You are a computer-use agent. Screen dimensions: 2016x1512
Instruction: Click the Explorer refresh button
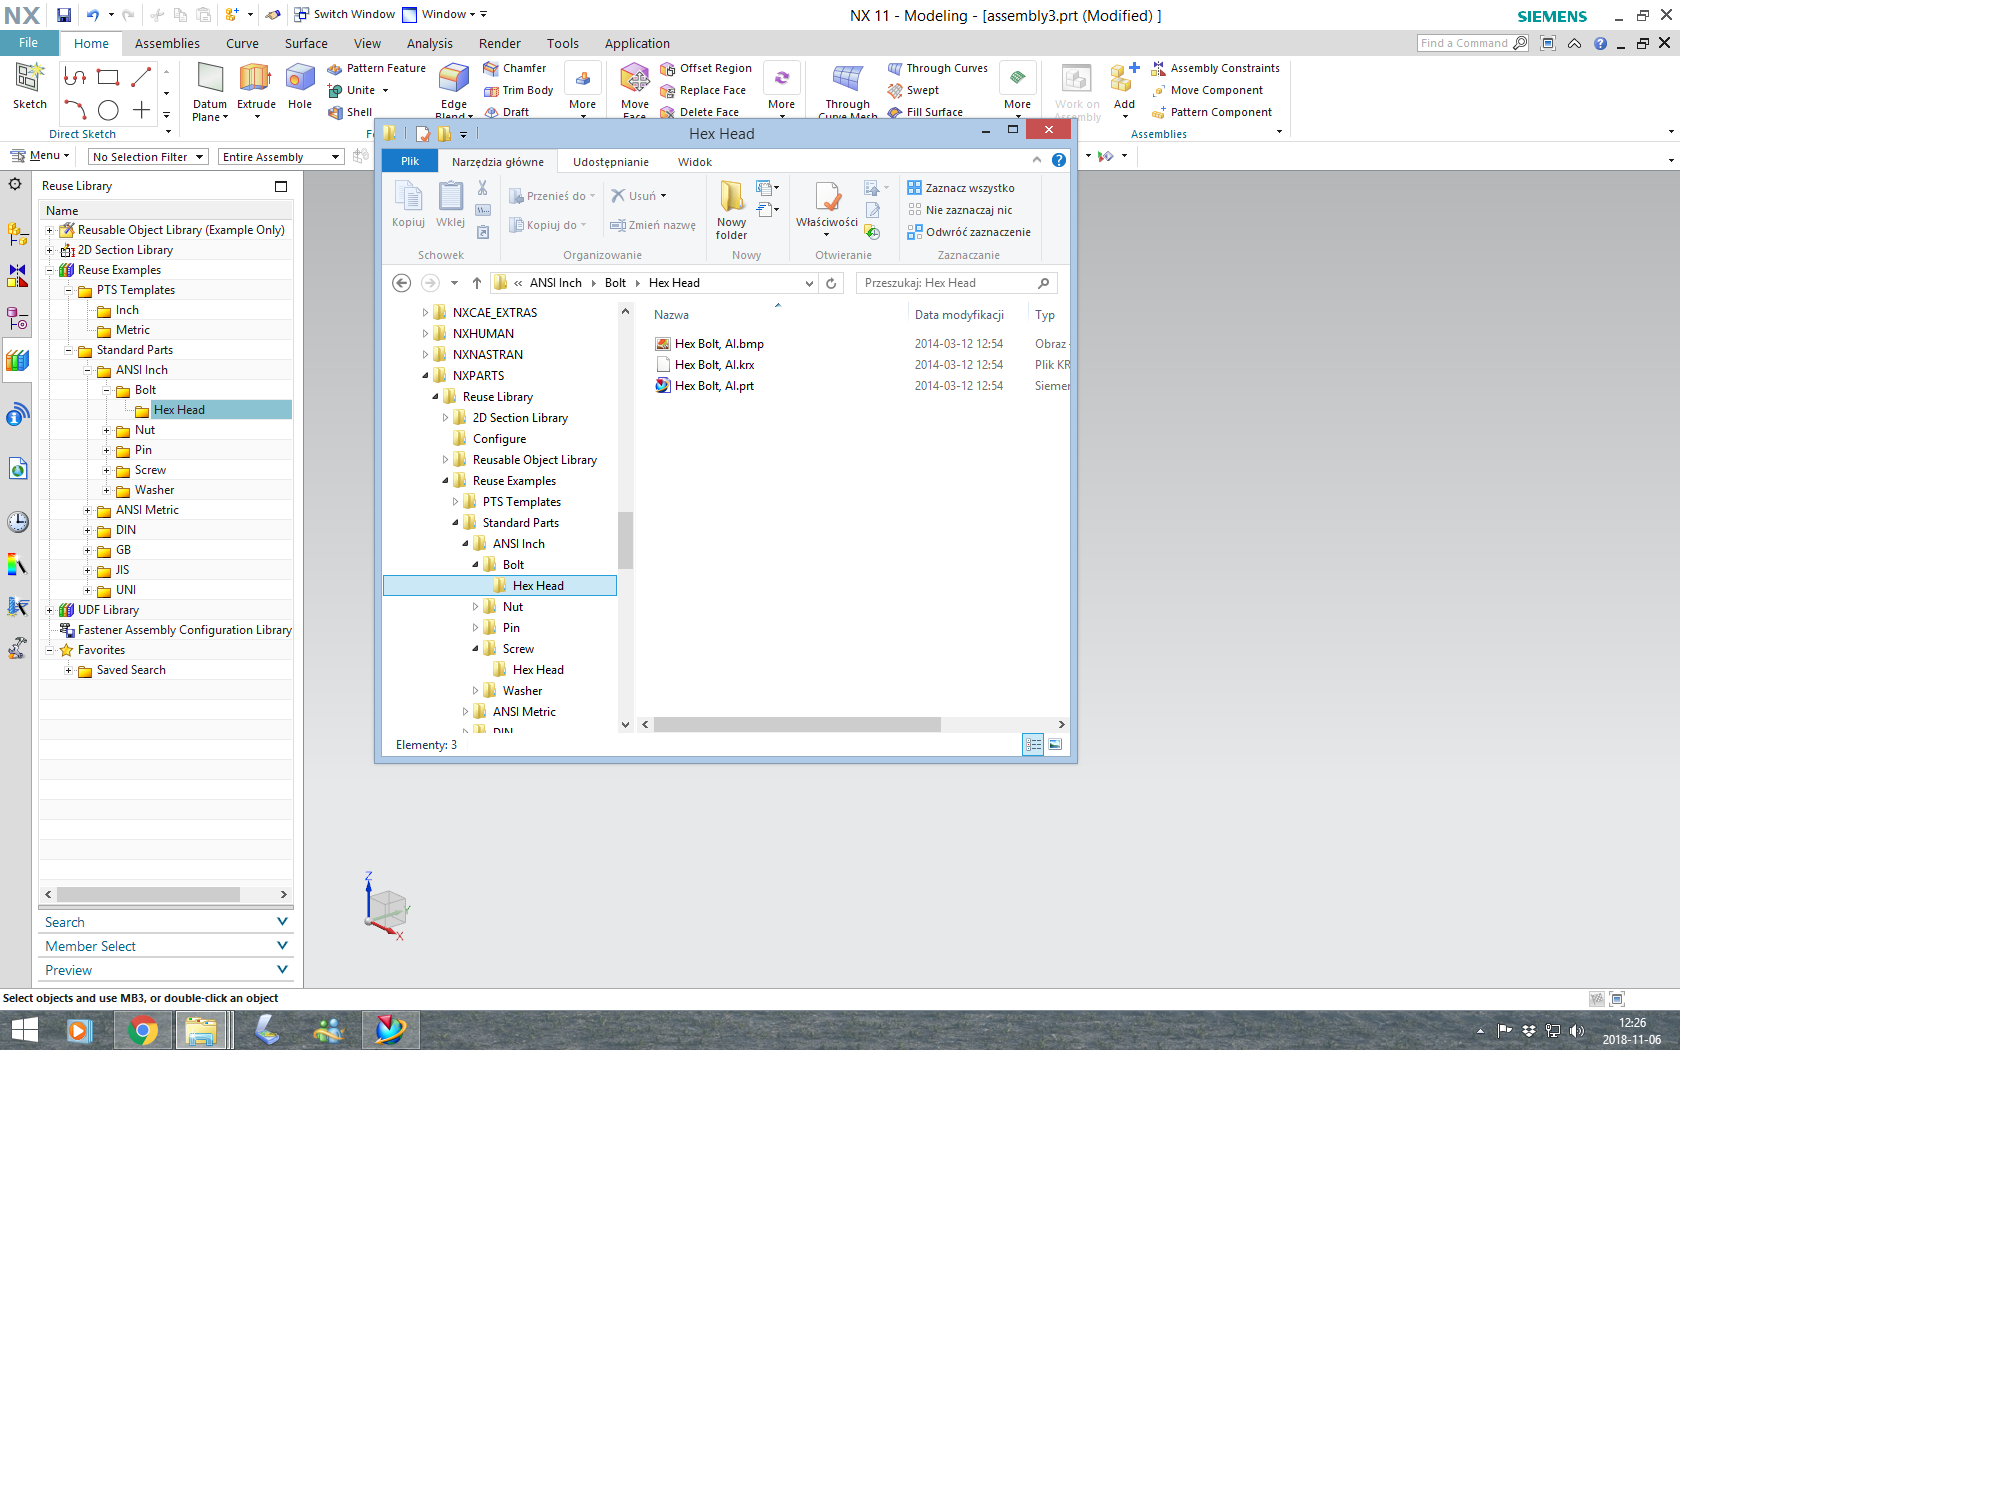tap(830, 283)
